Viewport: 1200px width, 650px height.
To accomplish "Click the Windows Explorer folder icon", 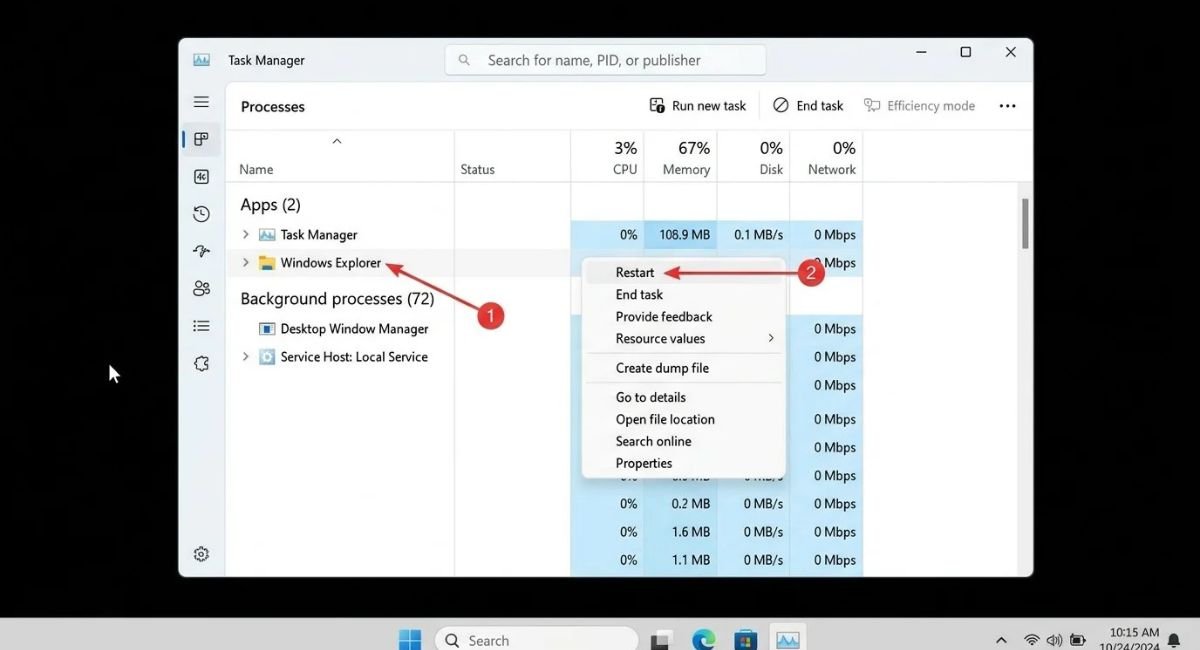I will (267, 263).
